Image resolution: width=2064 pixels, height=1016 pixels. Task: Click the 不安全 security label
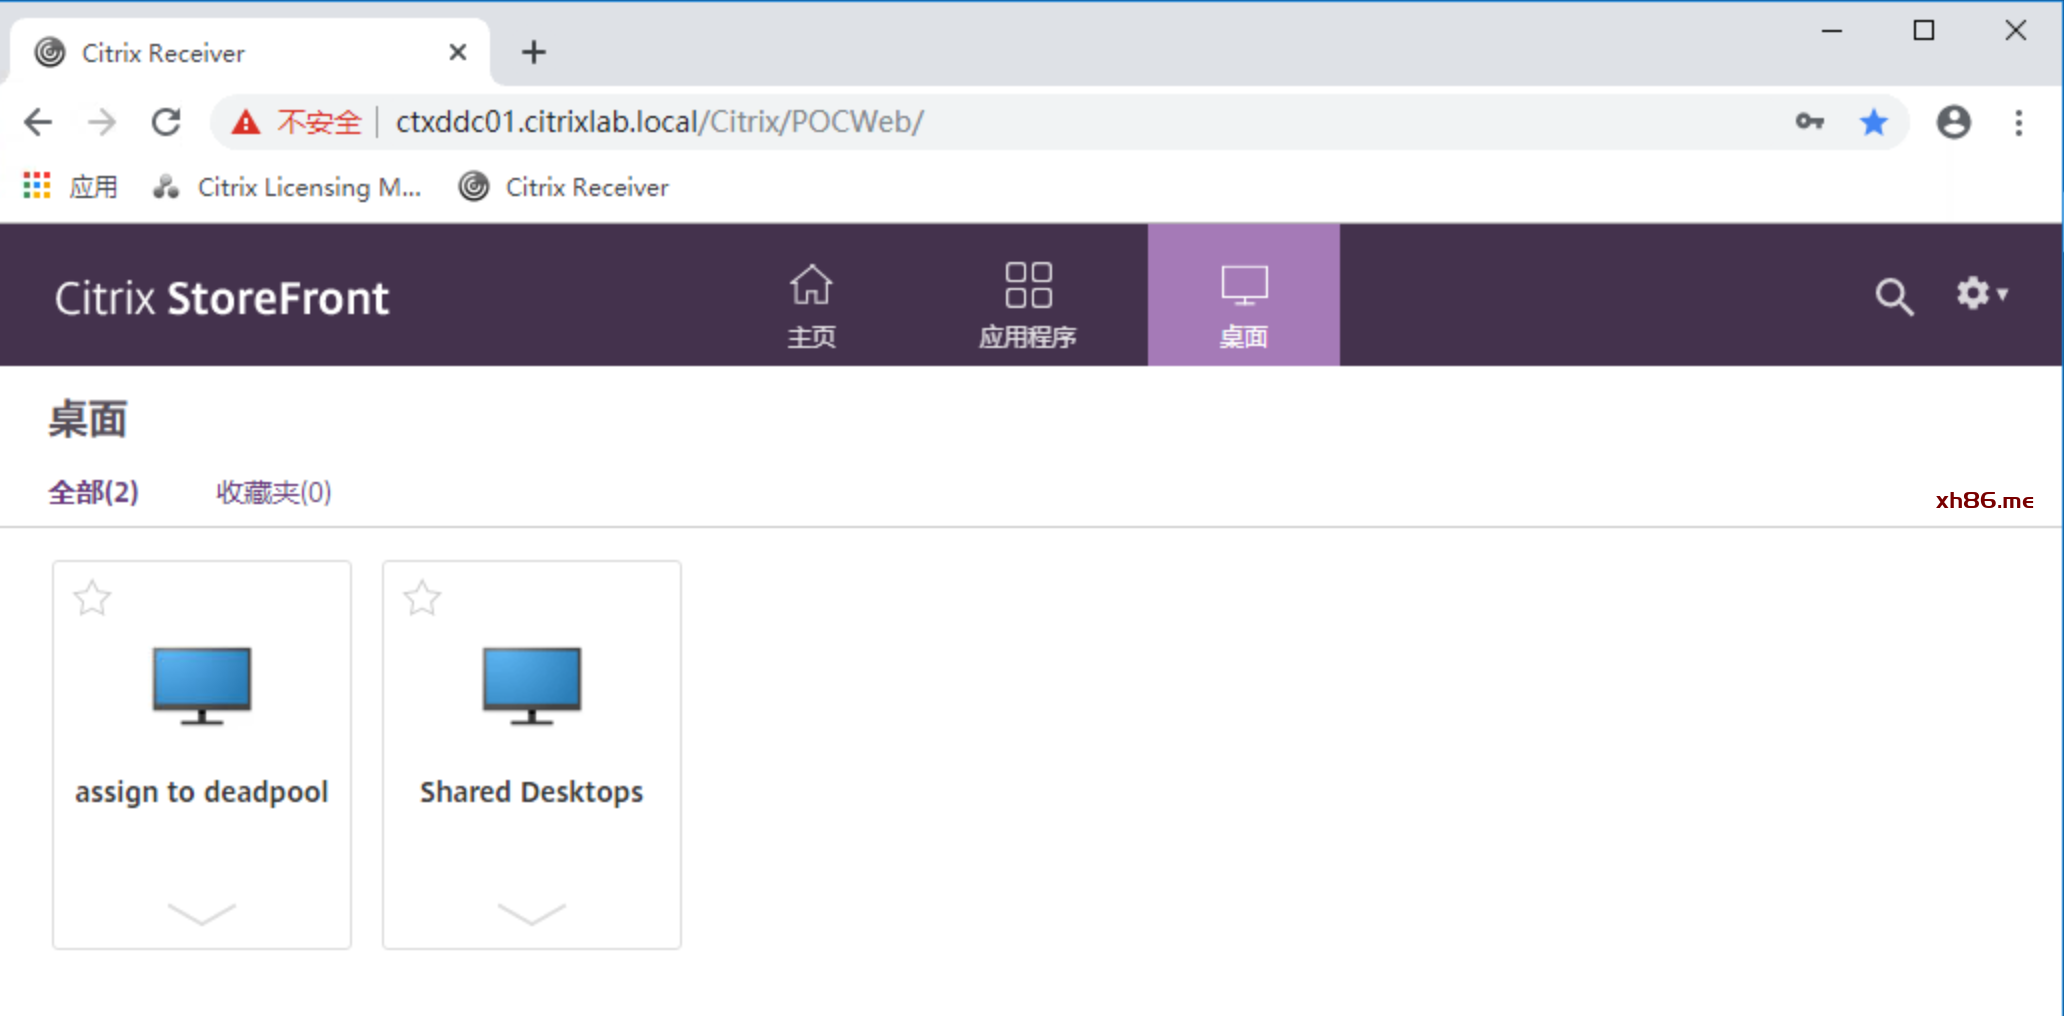[319, 122]
